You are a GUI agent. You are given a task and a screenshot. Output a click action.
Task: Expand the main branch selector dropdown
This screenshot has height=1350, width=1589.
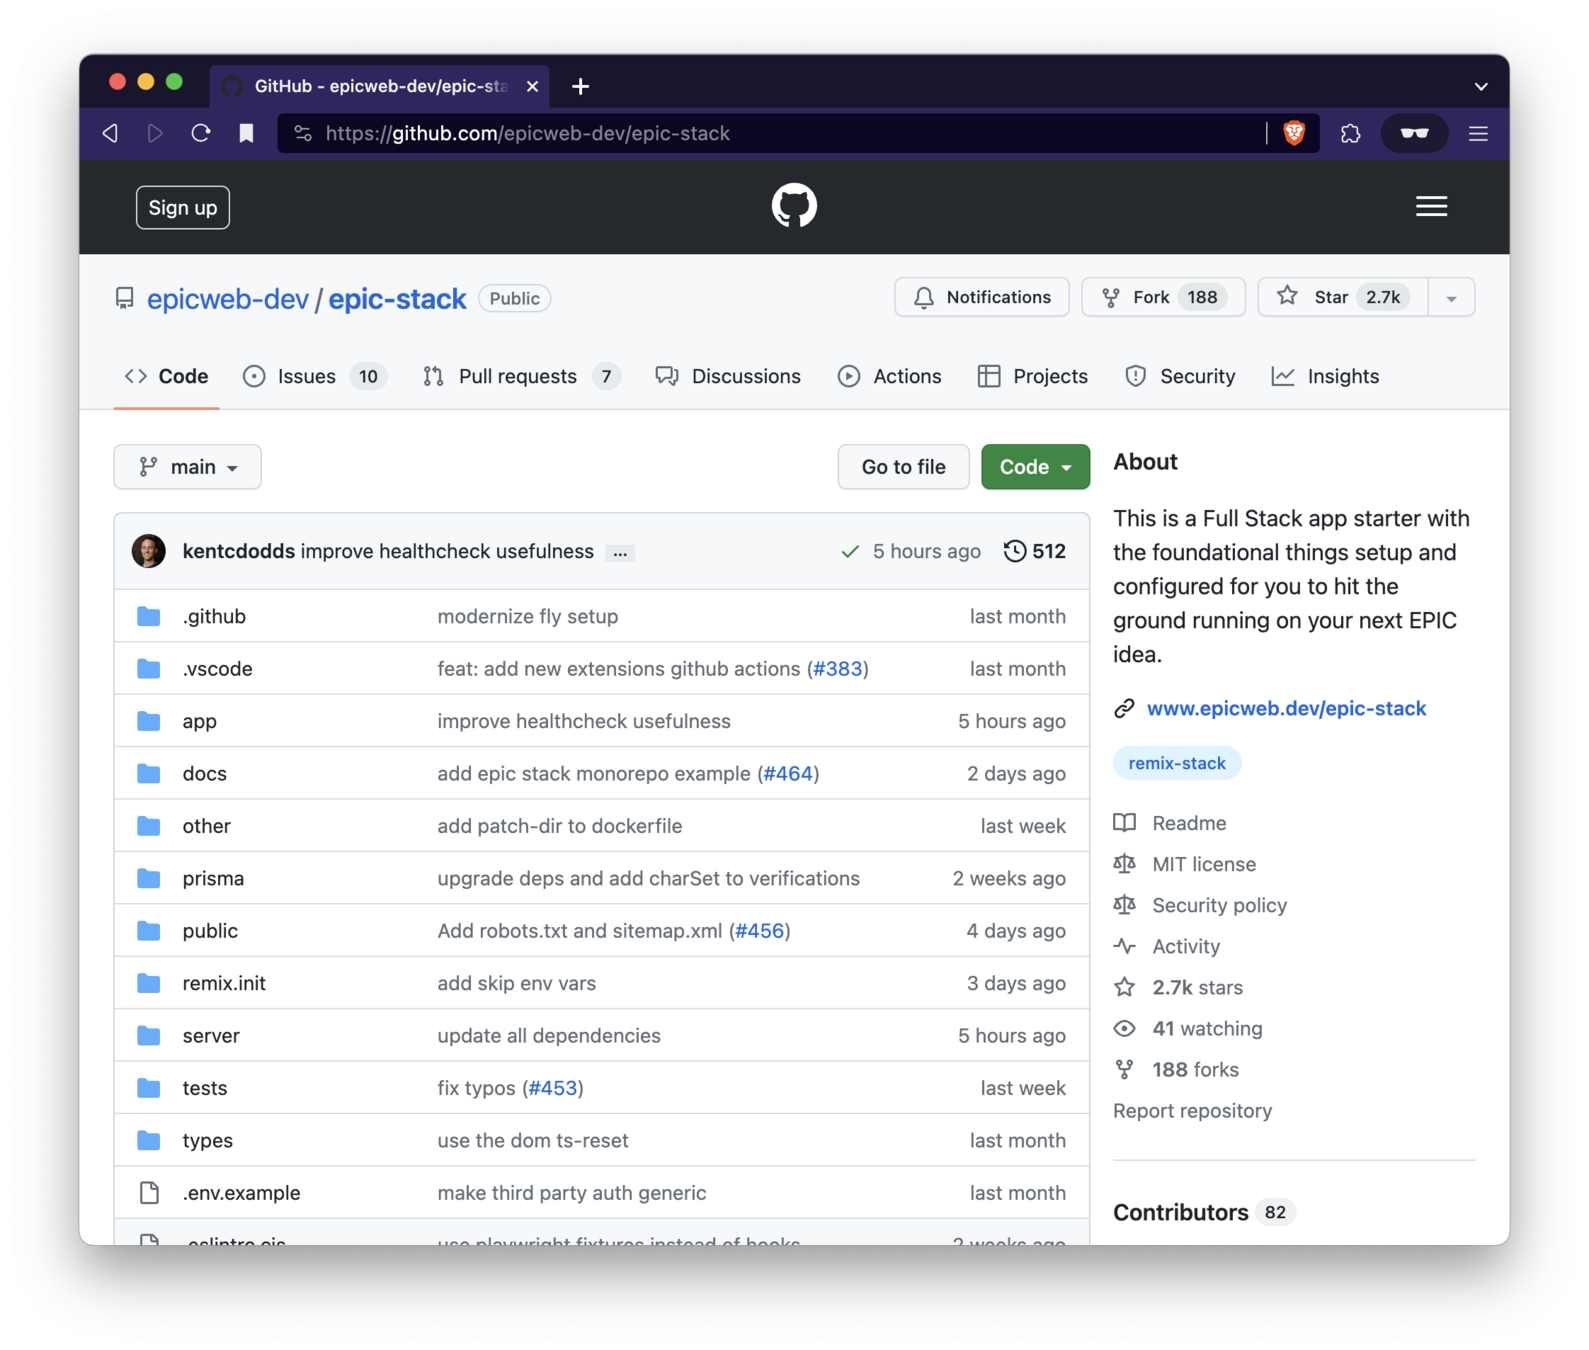[x=188, y=467]
